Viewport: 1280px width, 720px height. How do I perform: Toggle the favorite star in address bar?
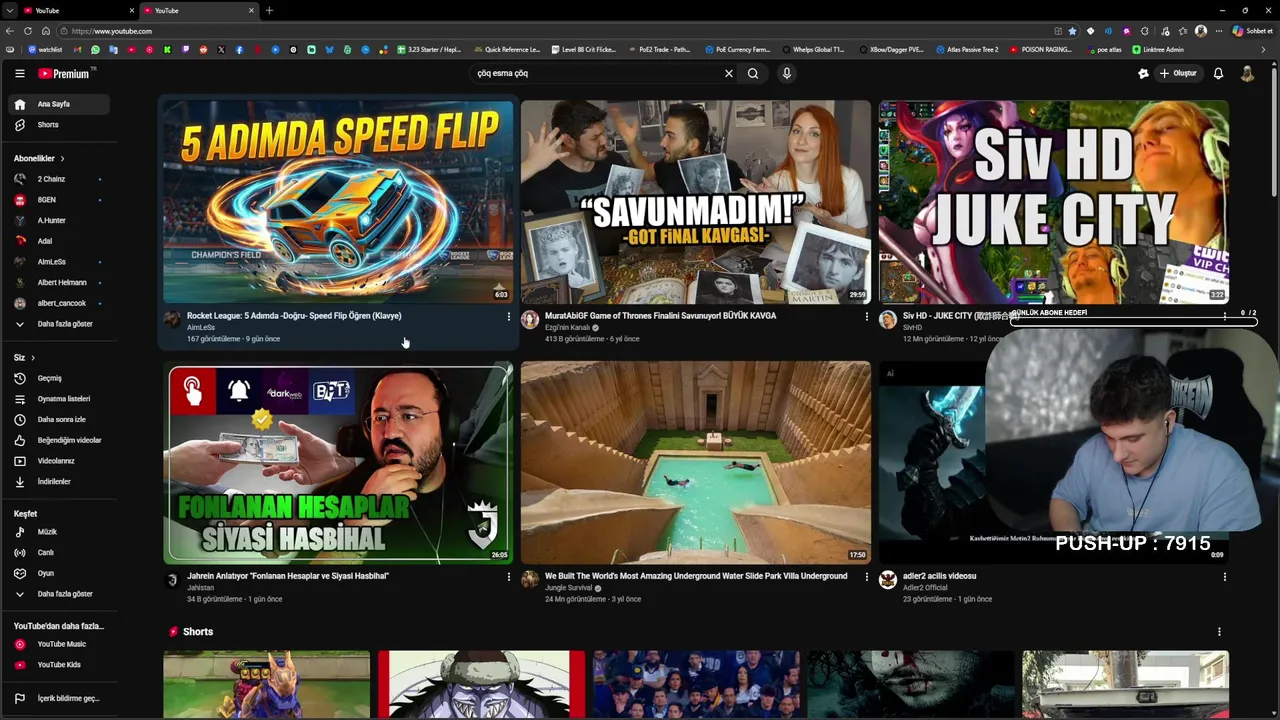point(1073,31)
